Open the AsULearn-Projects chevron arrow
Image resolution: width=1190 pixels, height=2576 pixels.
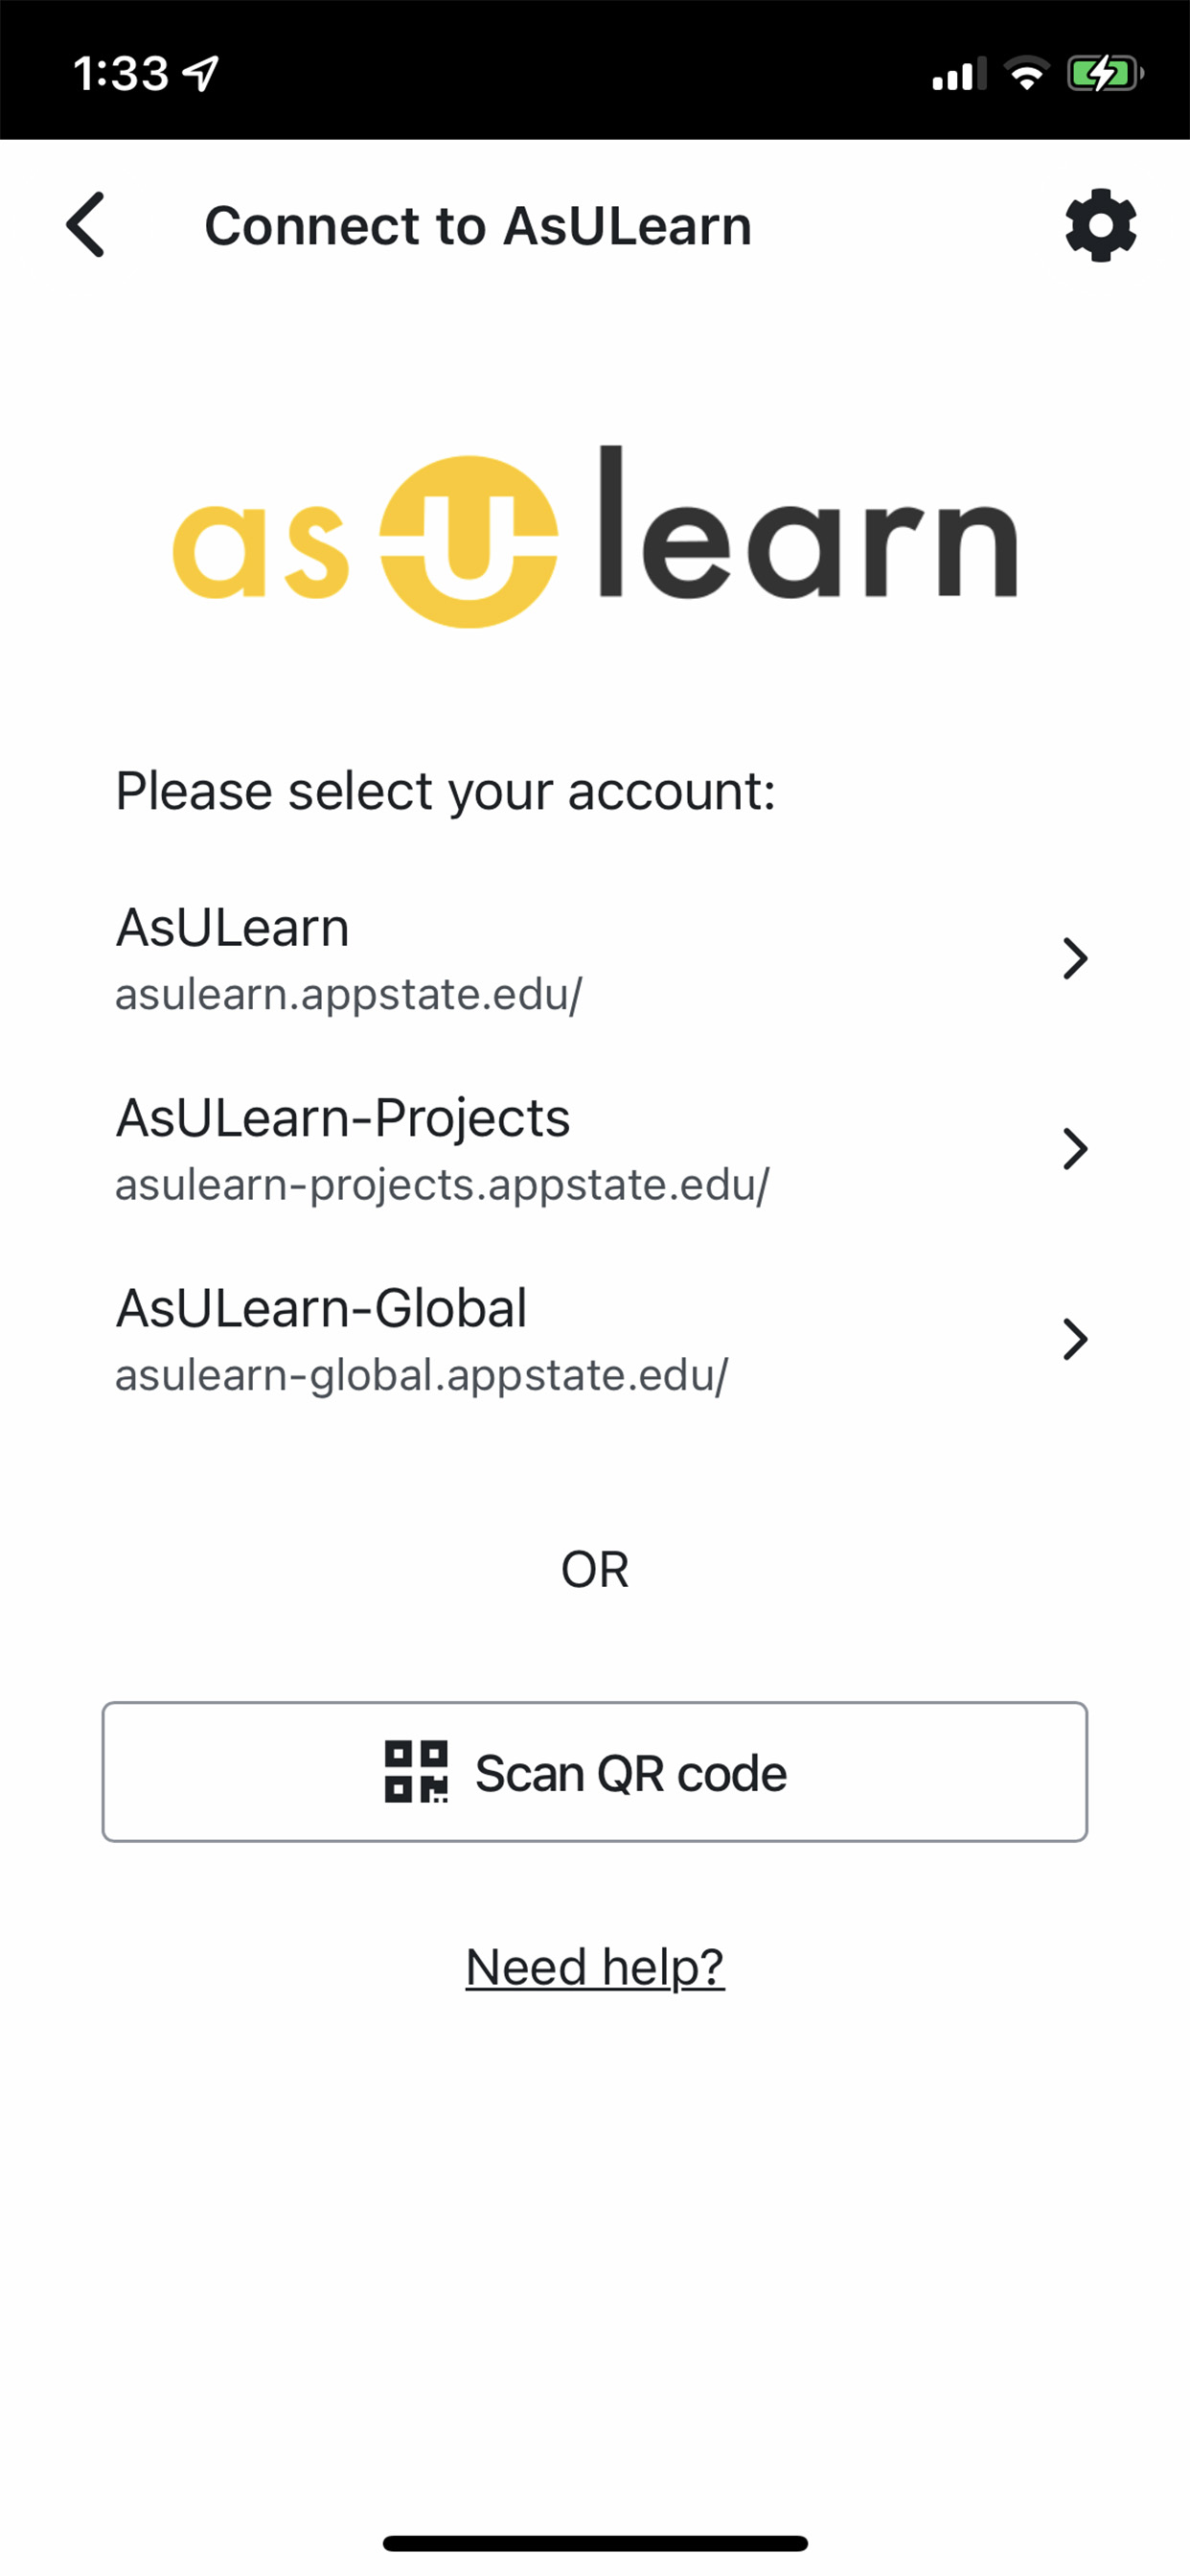(x=1075, y=1149)
